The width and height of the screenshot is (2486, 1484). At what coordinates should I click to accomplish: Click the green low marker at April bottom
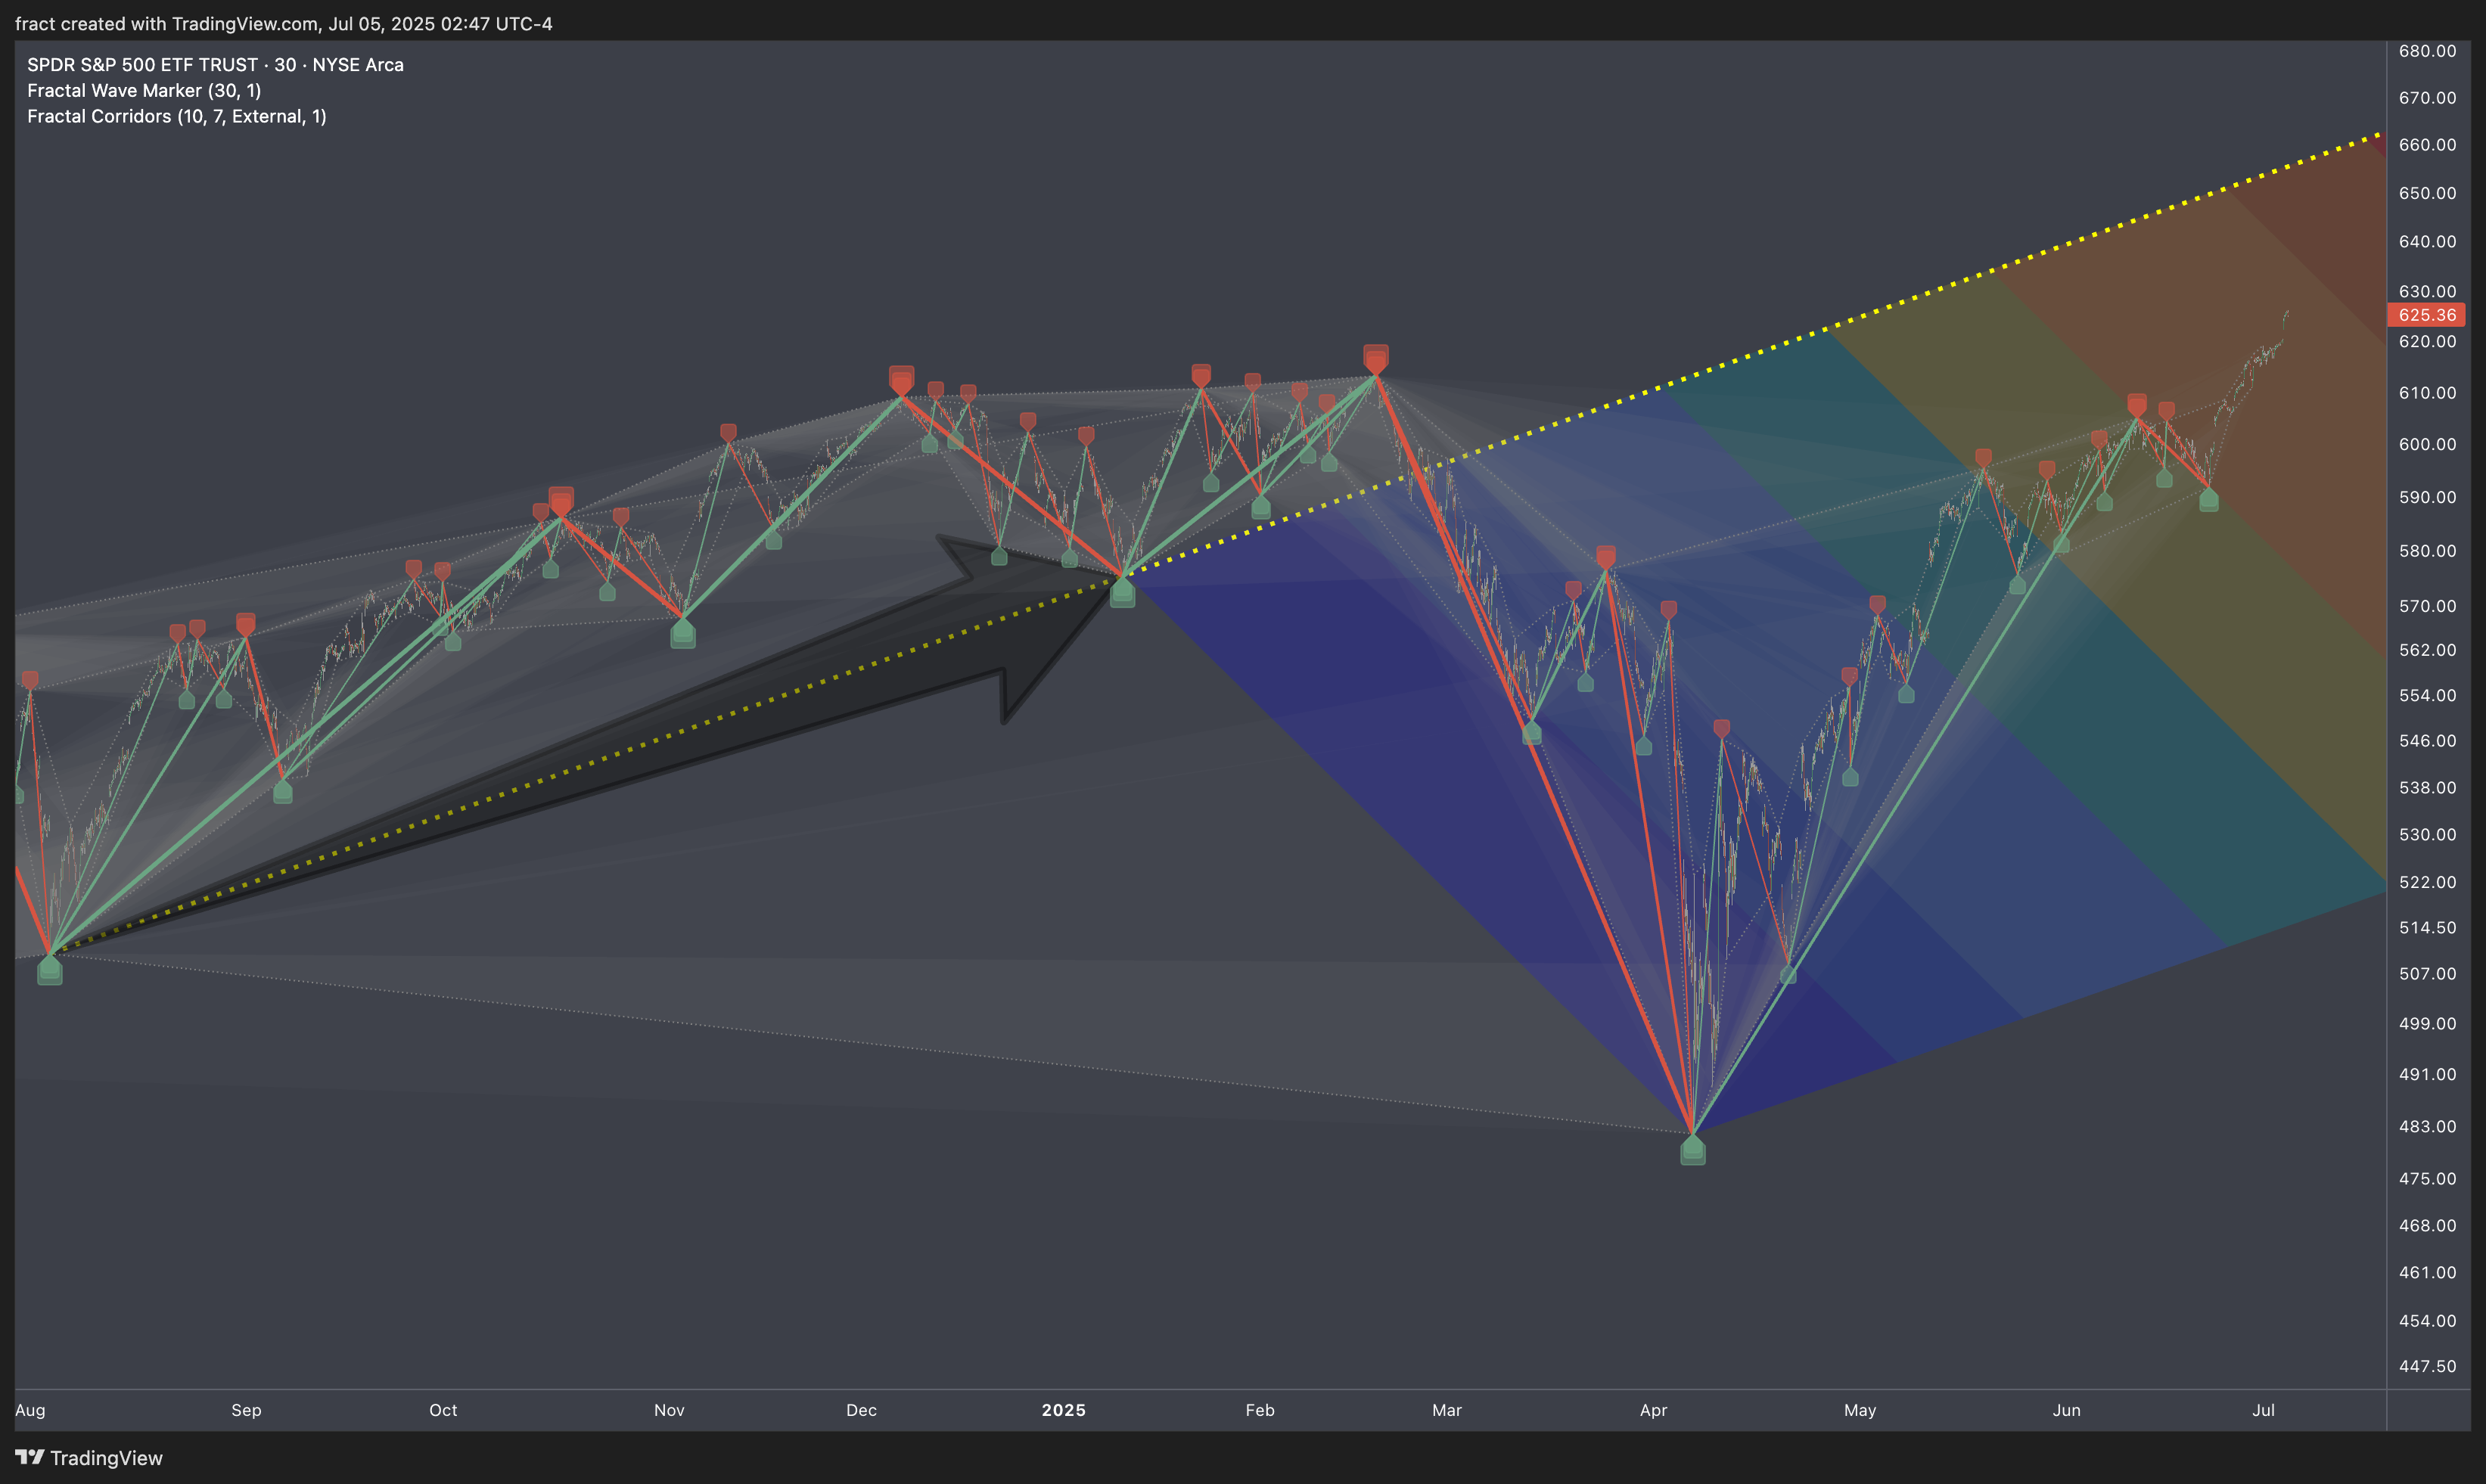[x=1692, y=1150]
